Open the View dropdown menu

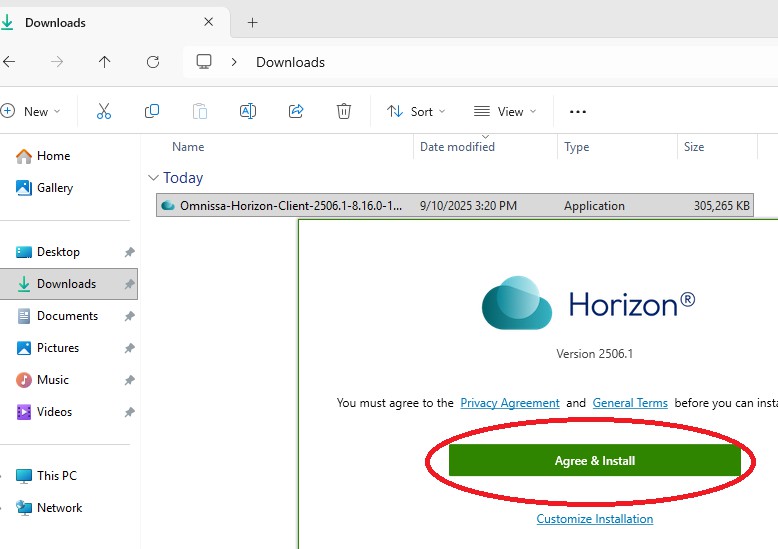[x=505, y=111]
